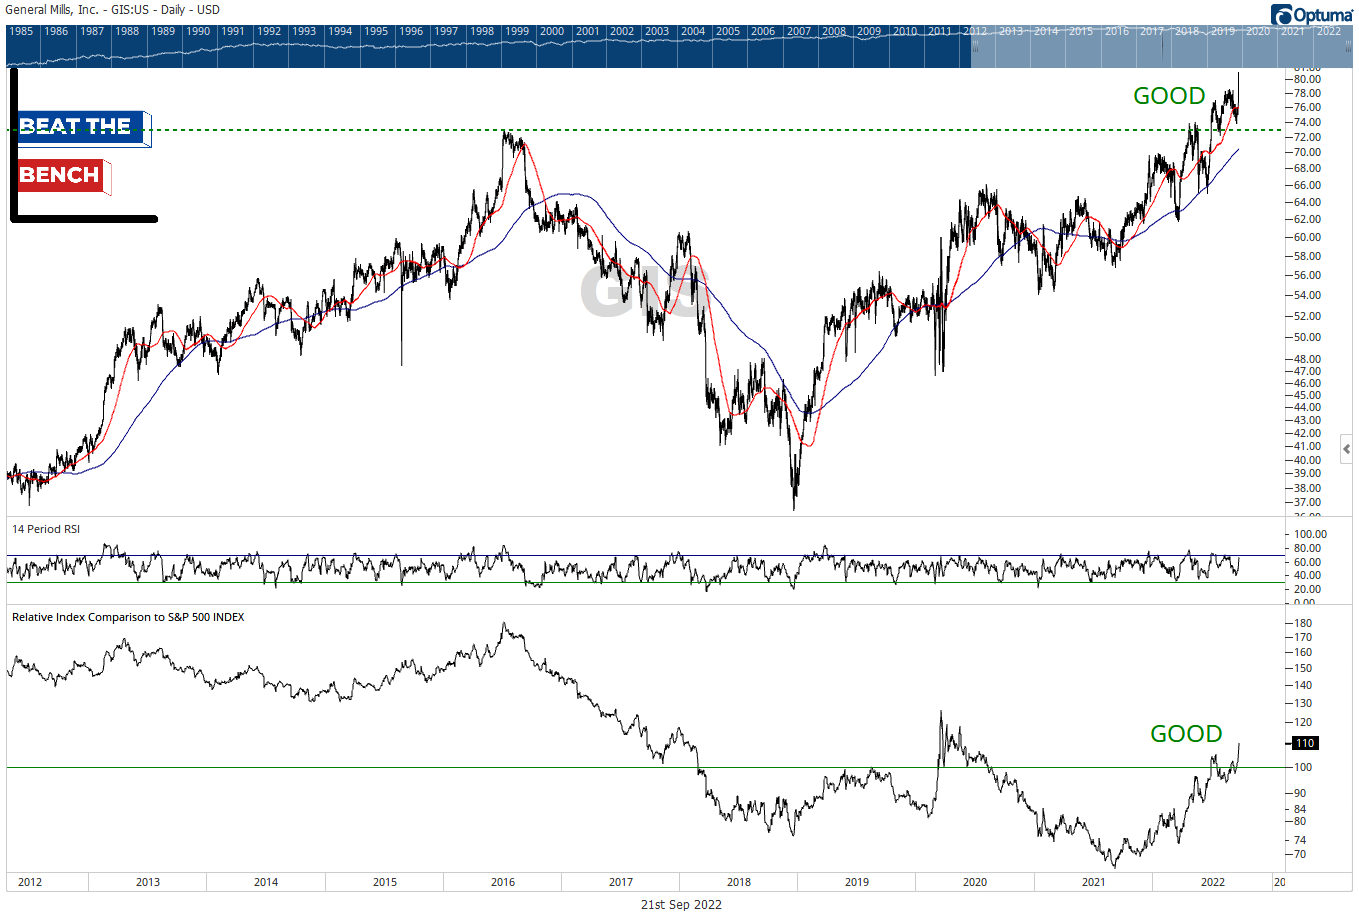Click the black 110 value tag on the axis
The image size is (1359, 924).
pos(1305,743)
